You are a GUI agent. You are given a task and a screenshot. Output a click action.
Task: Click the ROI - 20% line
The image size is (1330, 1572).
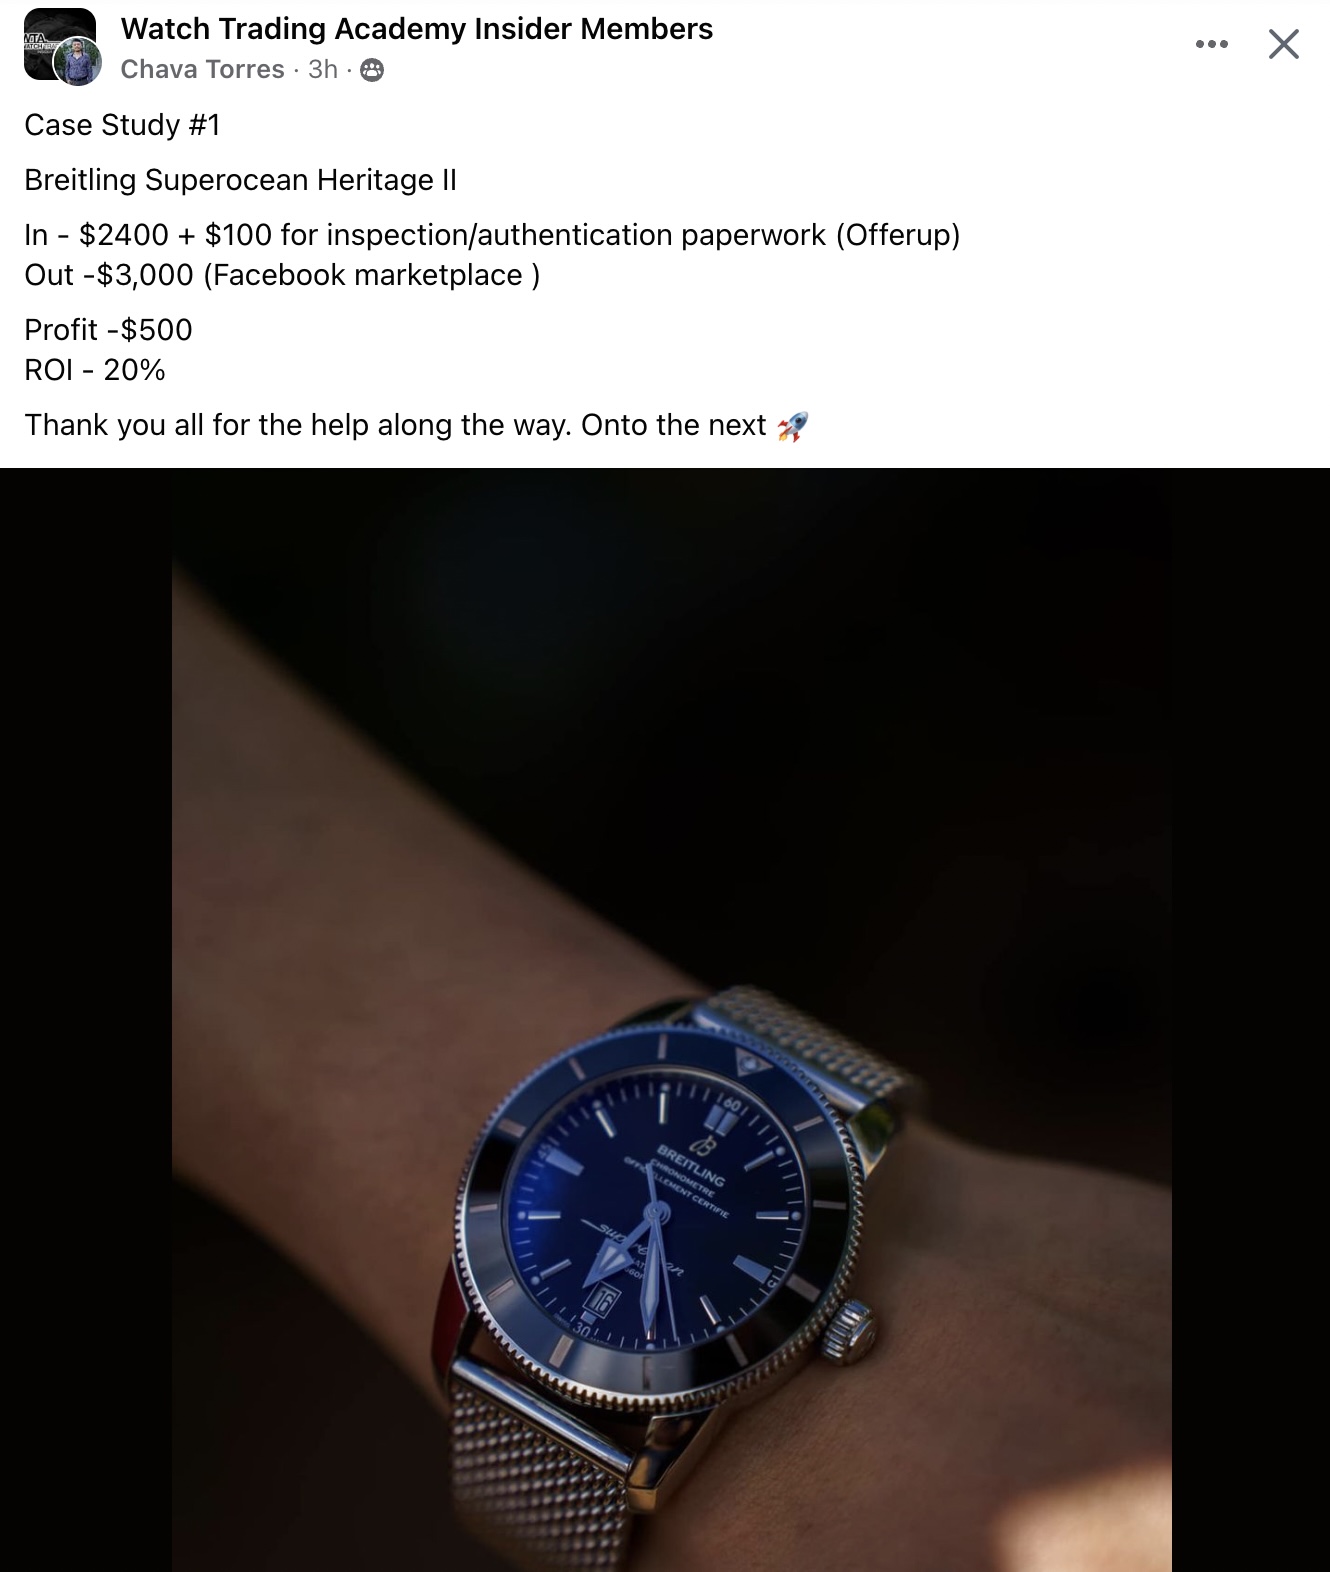(95, 370)
